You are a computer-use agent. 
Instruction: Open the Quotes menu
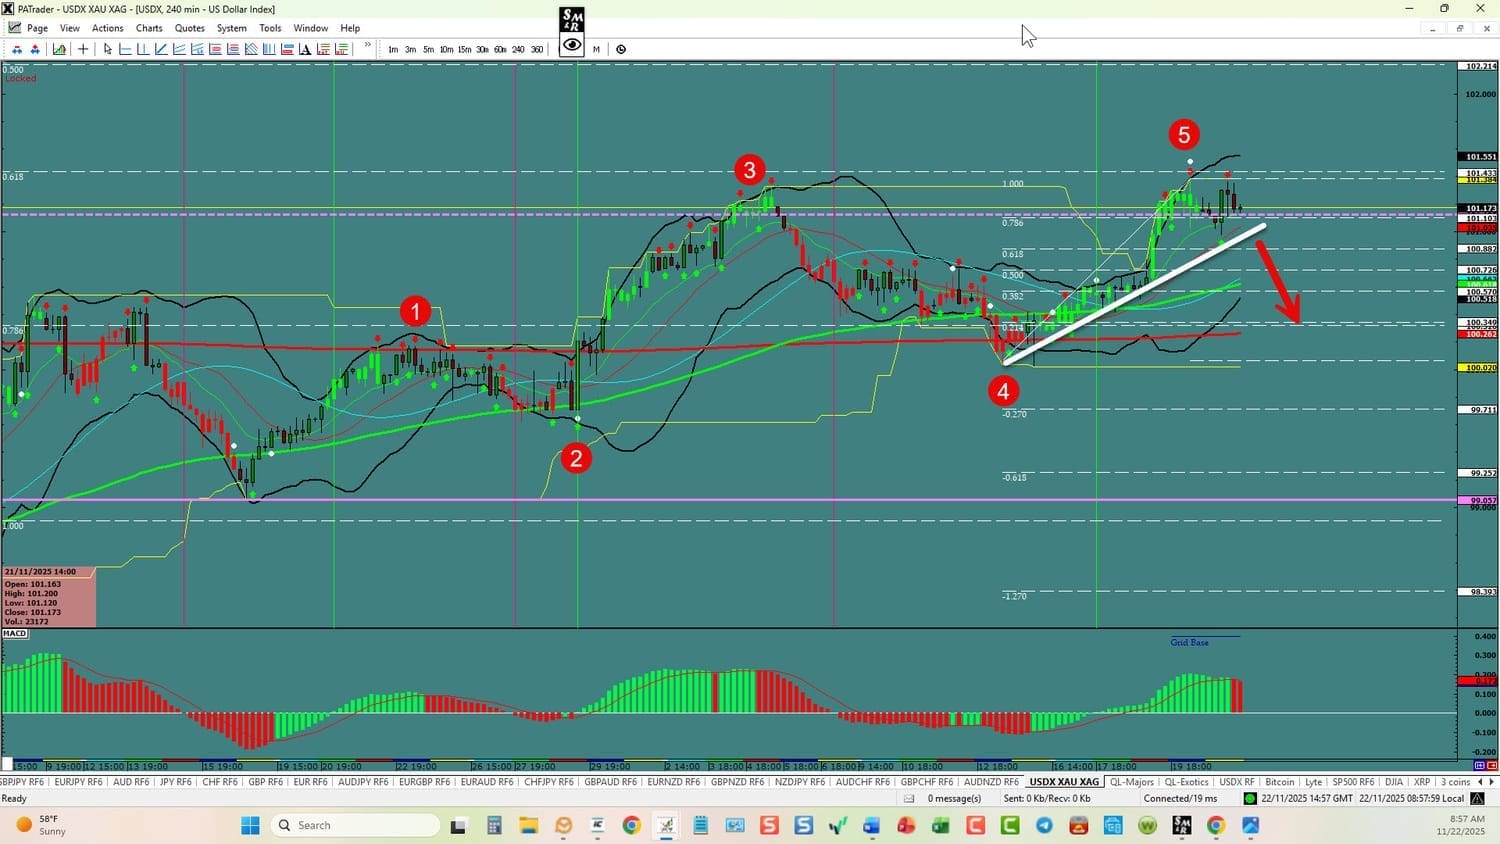[x=190, y=28]
